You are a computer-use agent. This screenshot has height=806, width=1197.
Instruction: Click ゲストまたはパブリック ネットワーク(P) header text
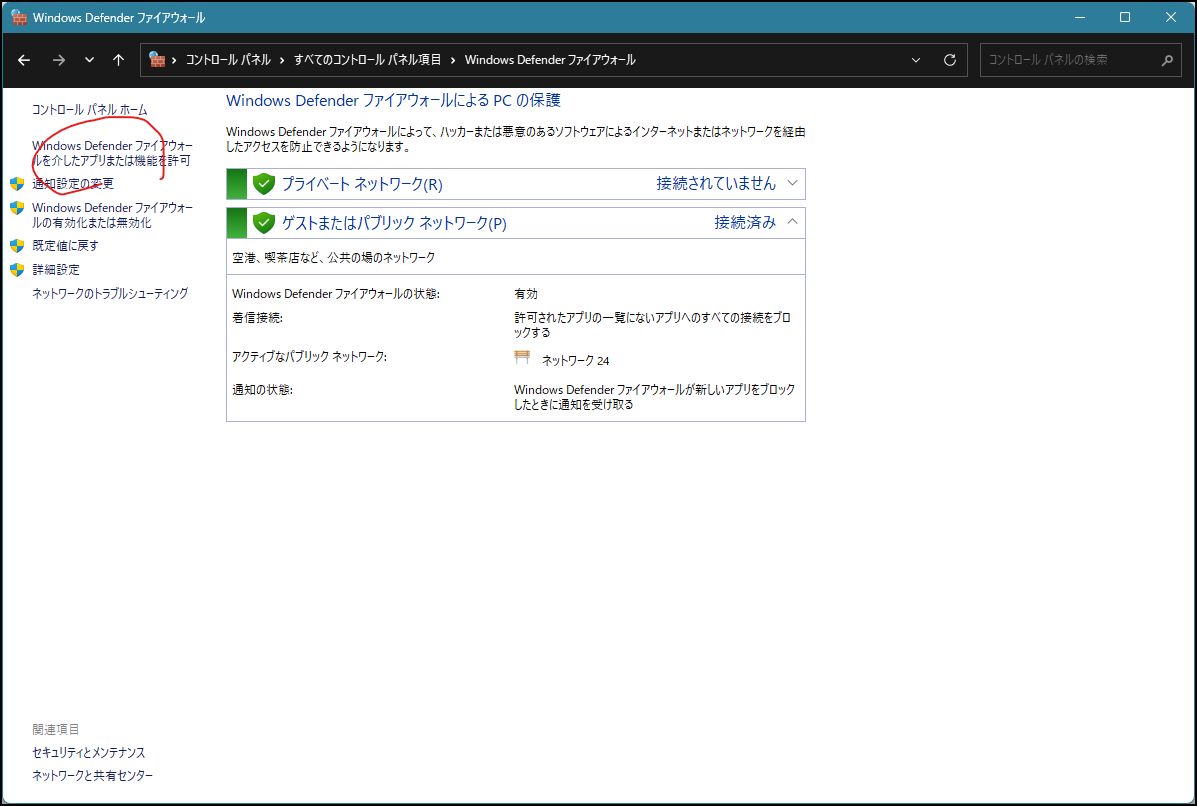(x=394, y=223)
